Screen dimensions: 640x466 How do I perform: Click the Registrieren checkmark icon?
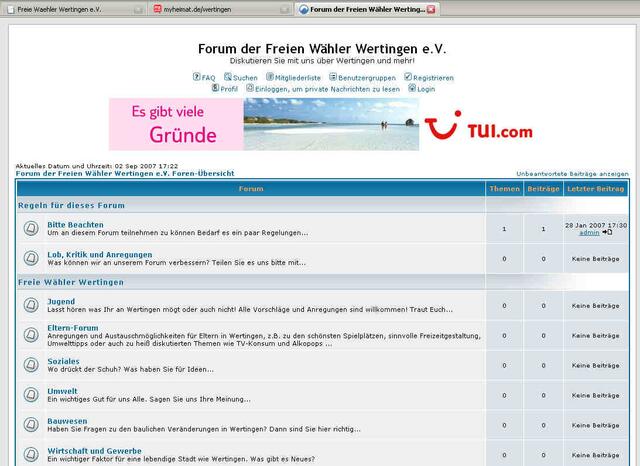pyautogui.click(x=408, y=76)
